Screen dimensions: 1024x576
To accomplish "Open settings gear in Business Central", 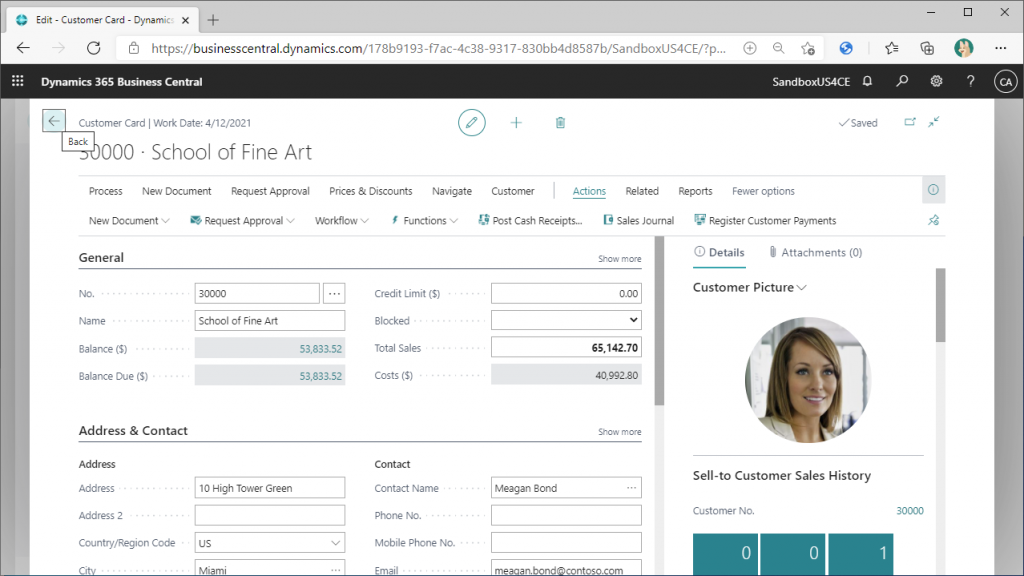I will coord(936,82).
